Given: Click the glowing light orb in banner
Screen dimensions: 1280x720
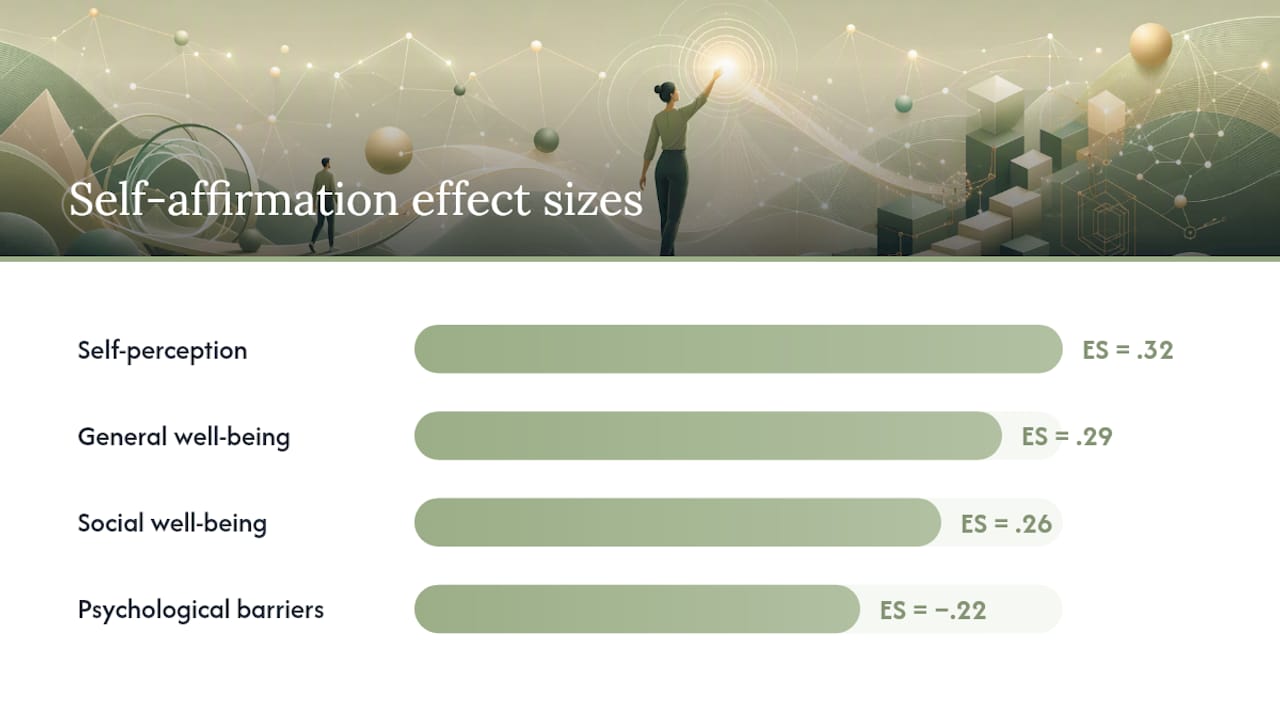Looking at the screenshot, I should pyautogui.click(x=724, y=66).
